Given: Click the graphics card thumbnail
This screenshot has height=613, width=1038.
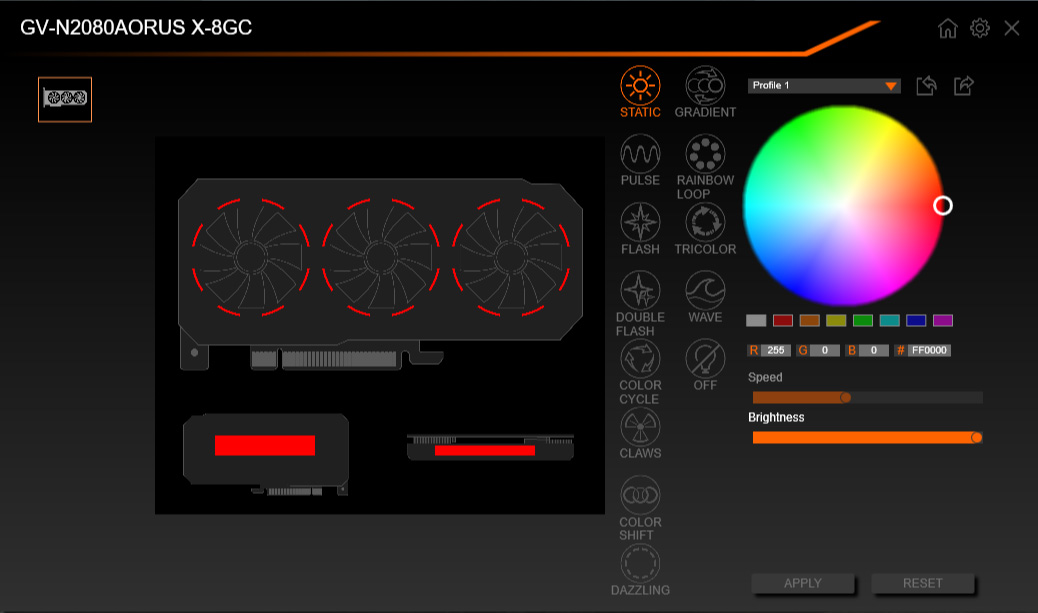Looking at the screenshot, I should point(65,99).
